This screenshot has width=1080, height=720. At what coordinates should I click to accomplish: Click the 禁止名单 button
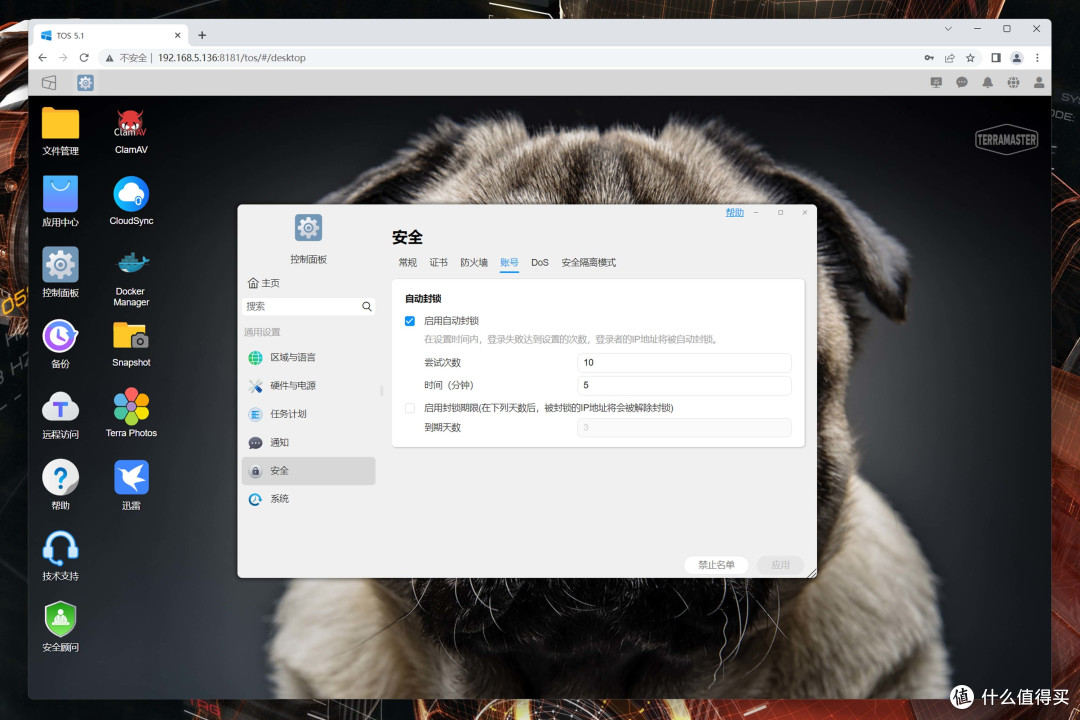(x=716, y=565)
